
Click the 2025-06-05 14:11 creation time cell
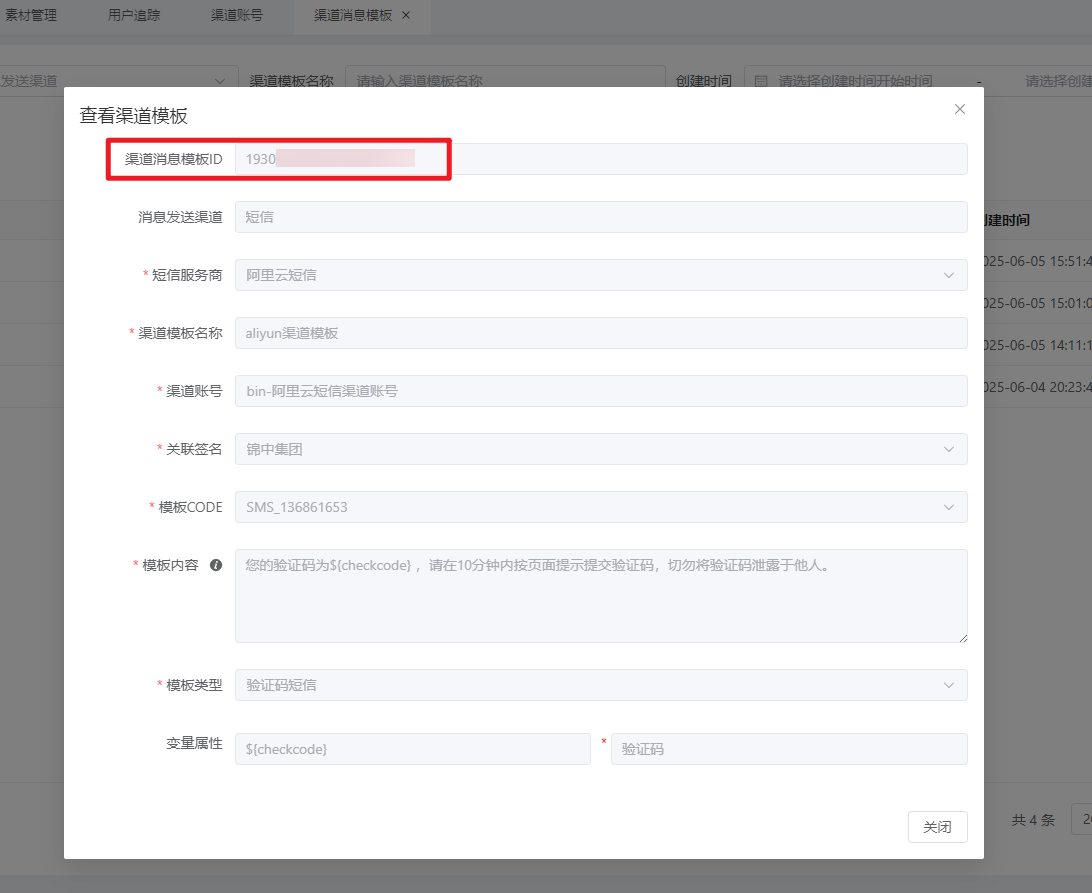[1038, 345]
